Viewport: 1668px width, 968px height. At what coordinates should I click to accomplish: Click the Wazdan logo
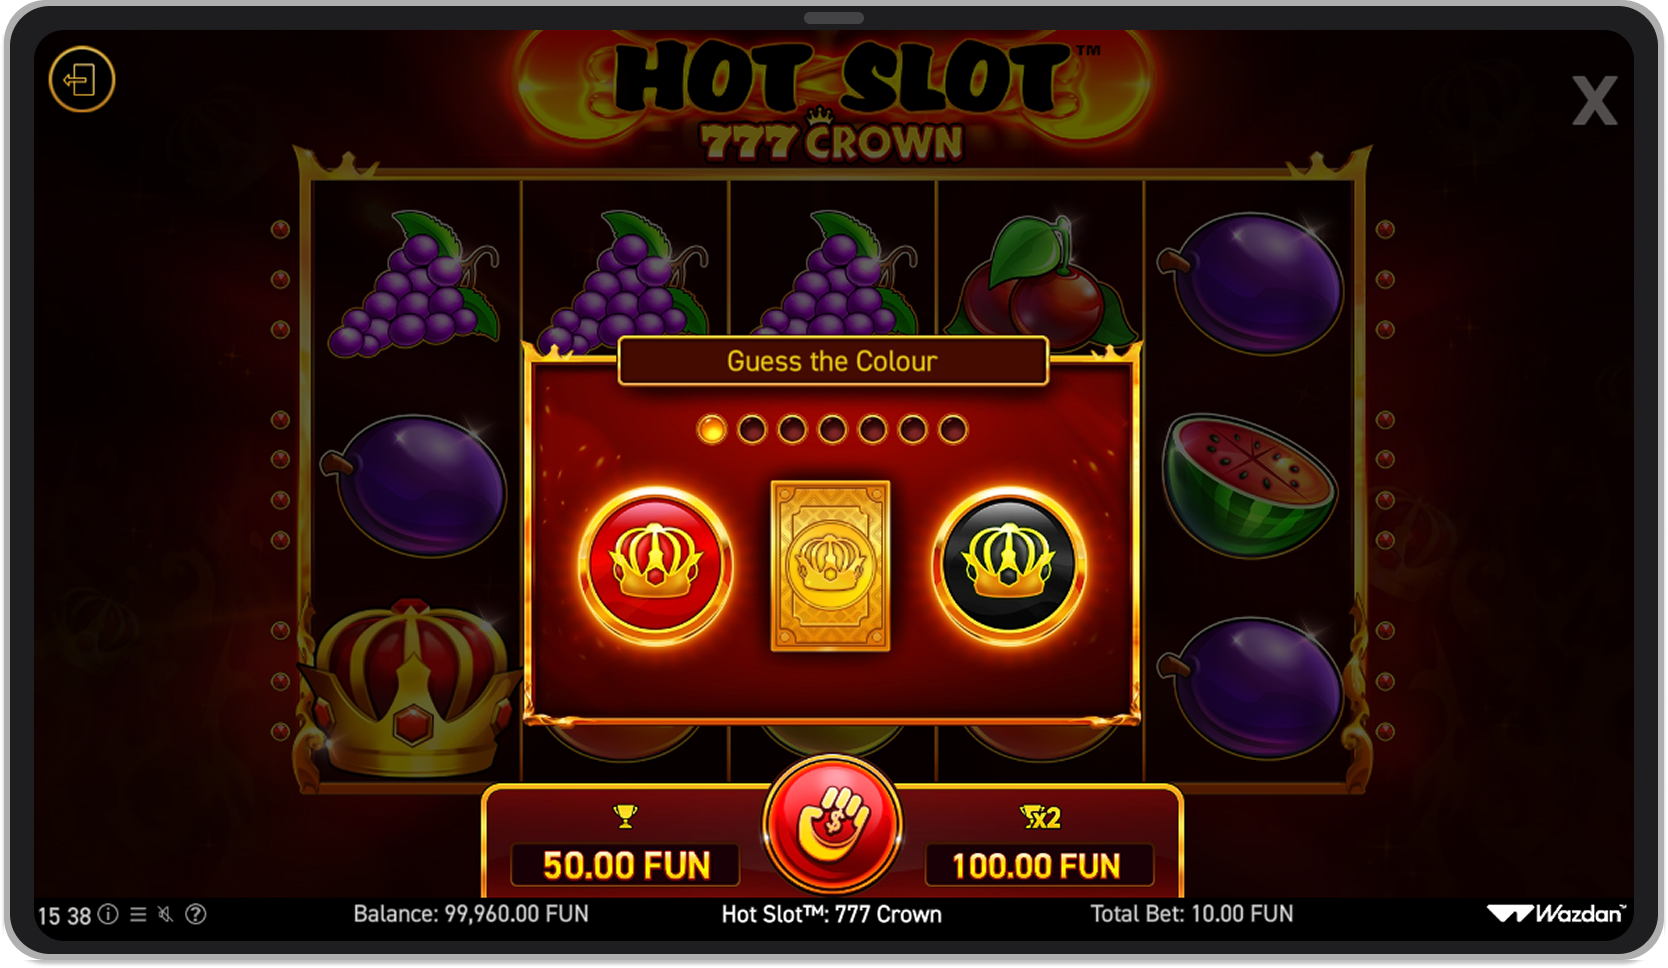(x=1556, y=913)
